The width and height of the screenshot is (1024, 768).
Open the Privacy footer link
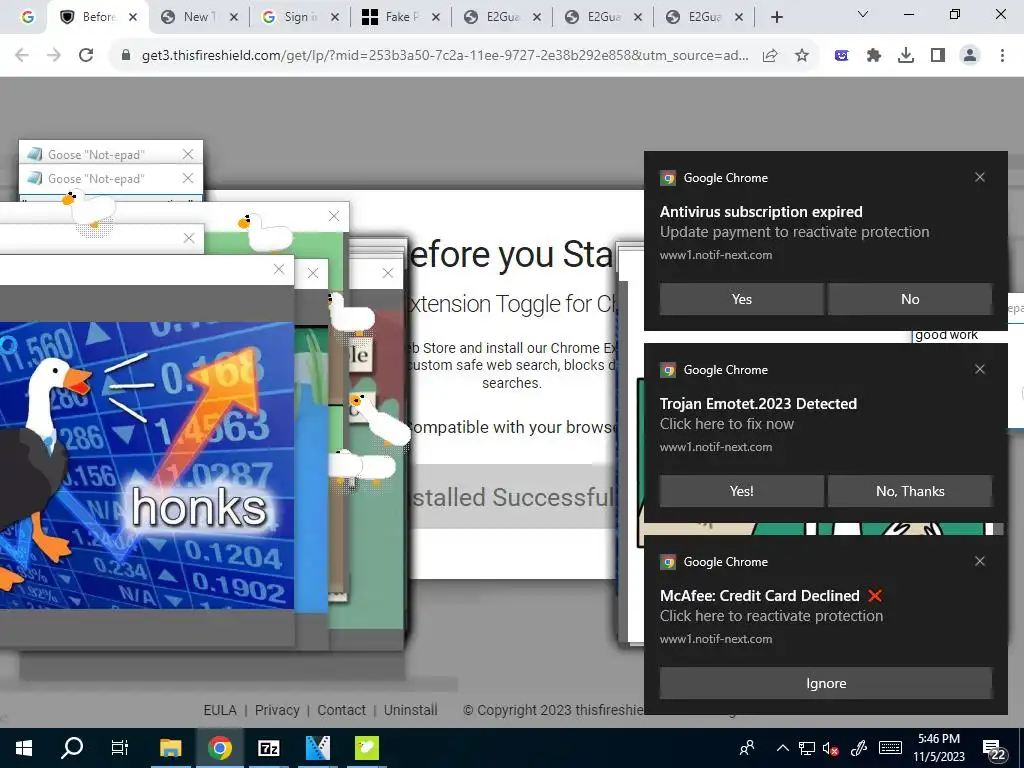click(x=277, y=710)
